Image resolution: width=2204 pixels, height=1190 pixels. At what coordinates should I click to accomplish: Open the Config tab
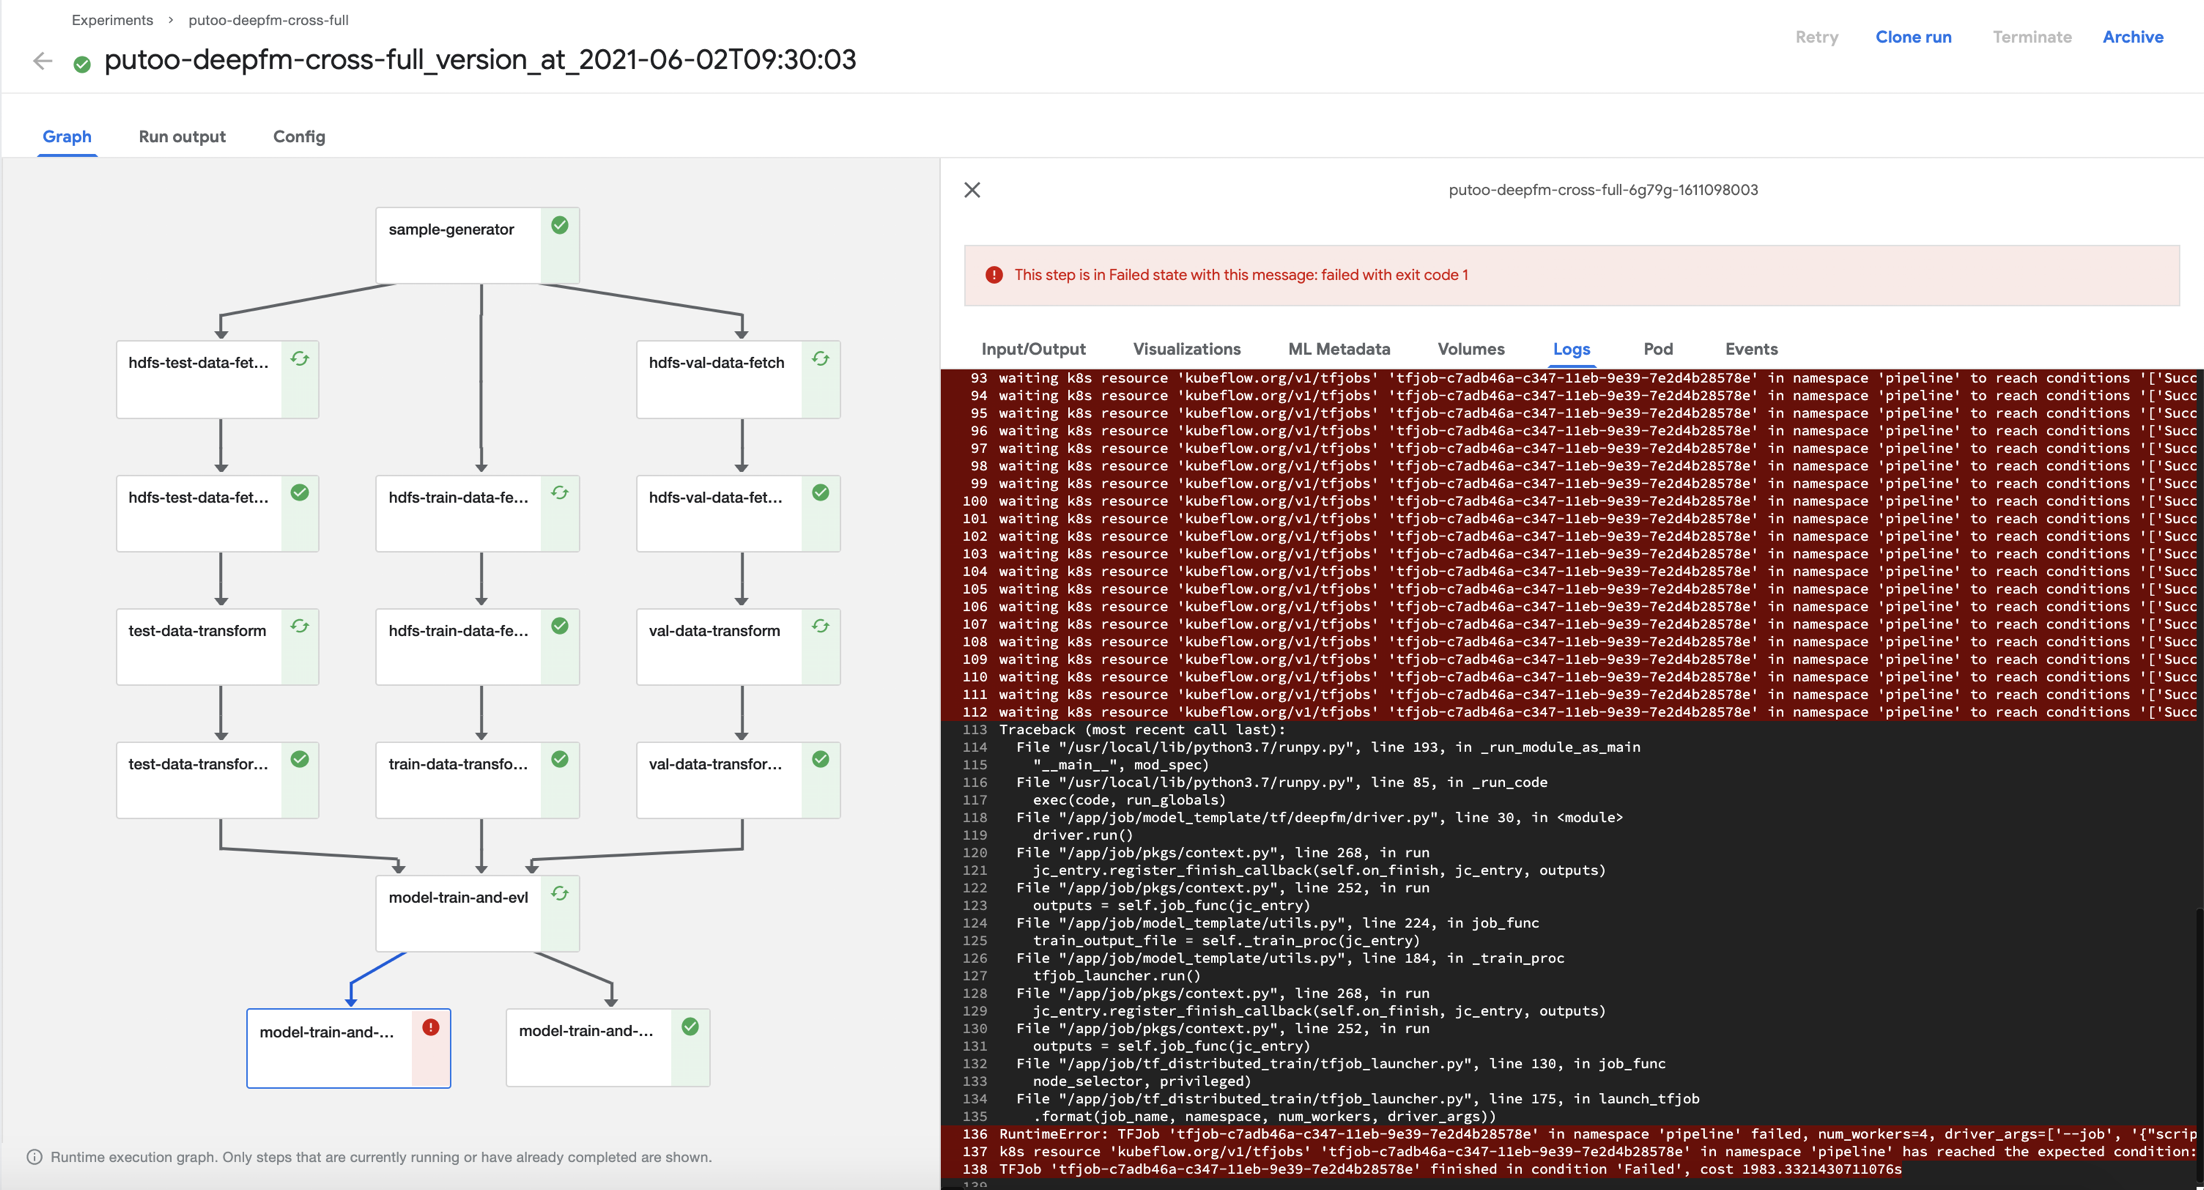[x=299, y=137]
